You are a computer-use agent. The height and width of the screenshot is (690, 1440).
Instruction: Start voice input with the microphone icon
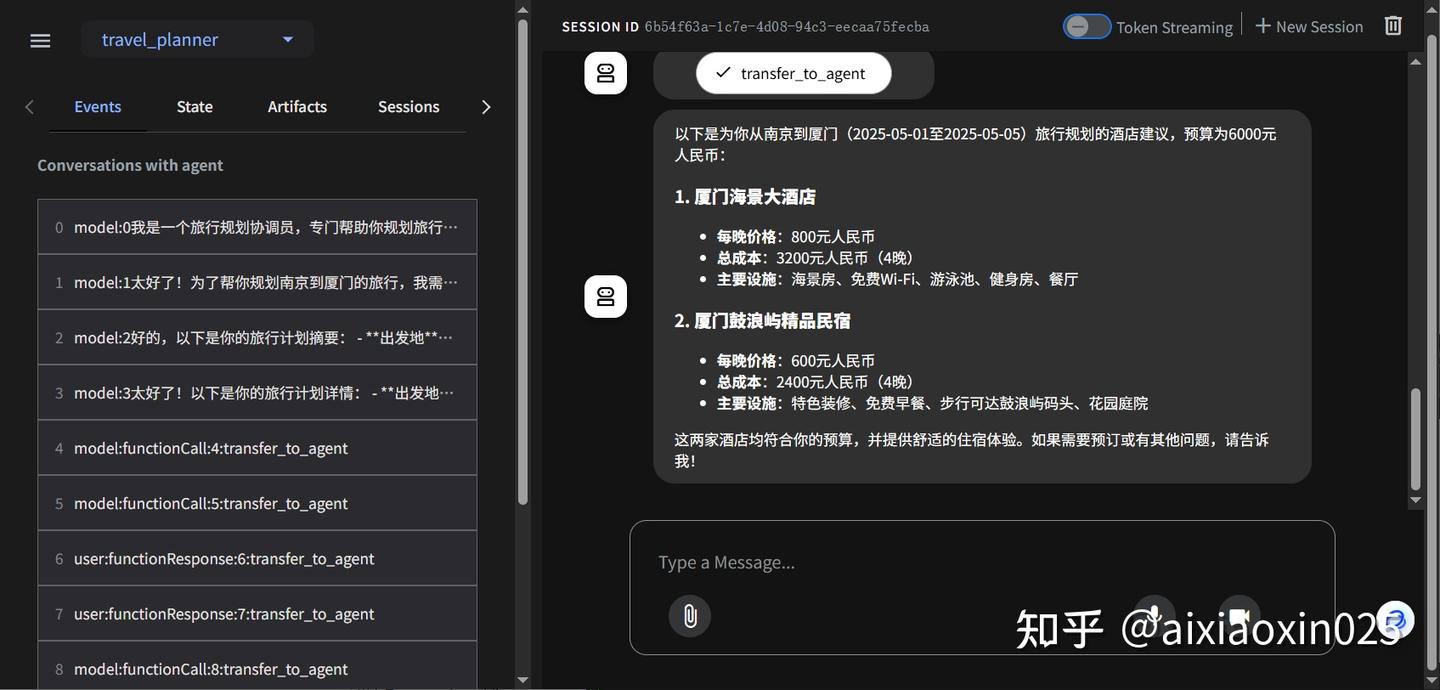pyautogui.click(x=1153, y=616)
